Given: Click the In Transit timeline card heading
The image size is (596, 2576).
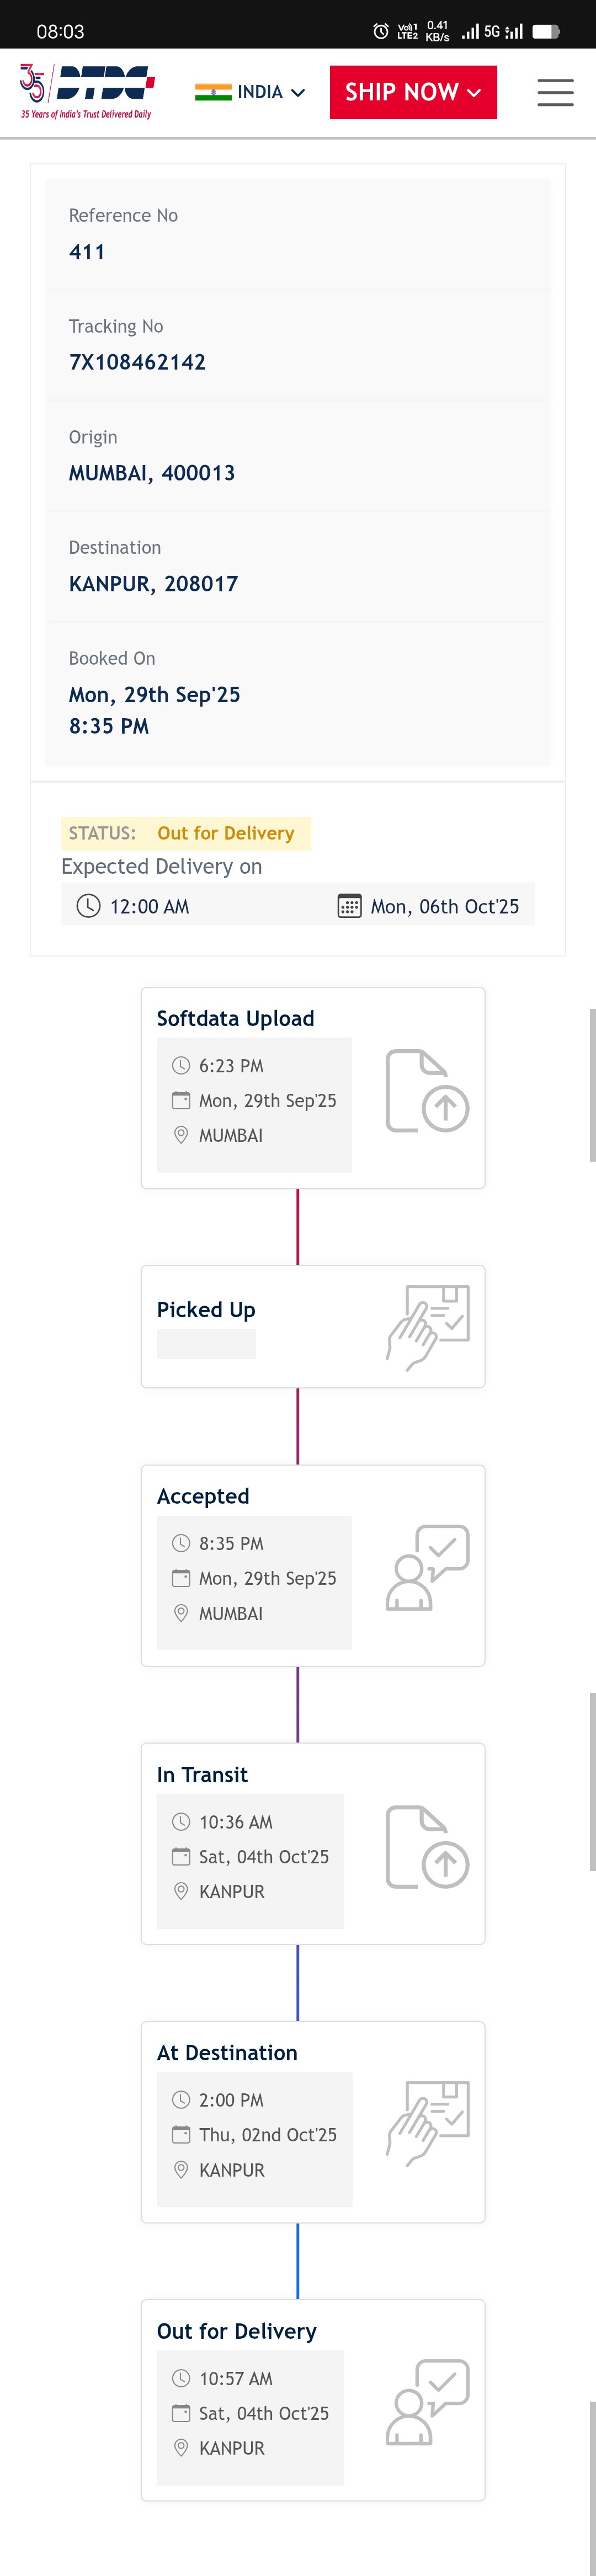Looking at the screenshot, I should 202,1774.
